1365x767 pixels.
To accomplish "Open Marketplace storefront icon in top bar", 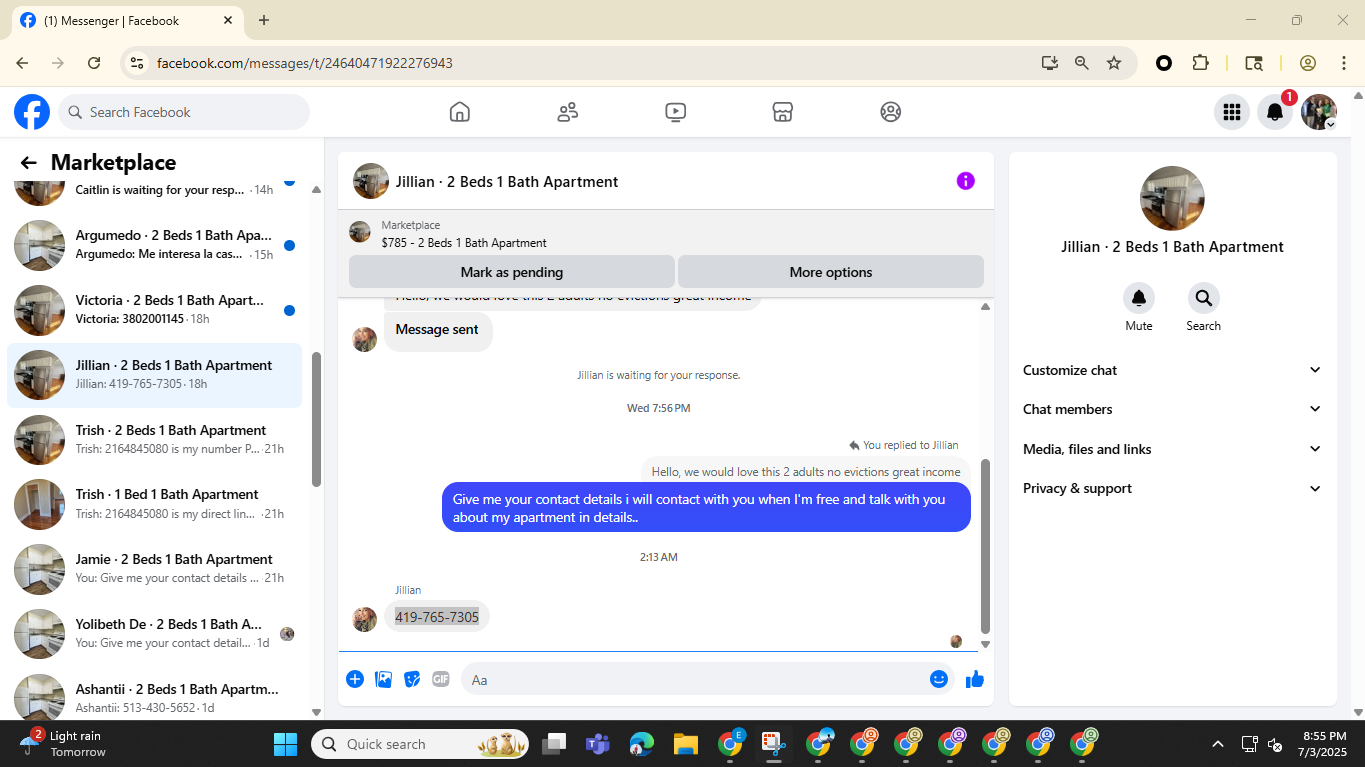I will pyautogui.click(x=783, y=112).
